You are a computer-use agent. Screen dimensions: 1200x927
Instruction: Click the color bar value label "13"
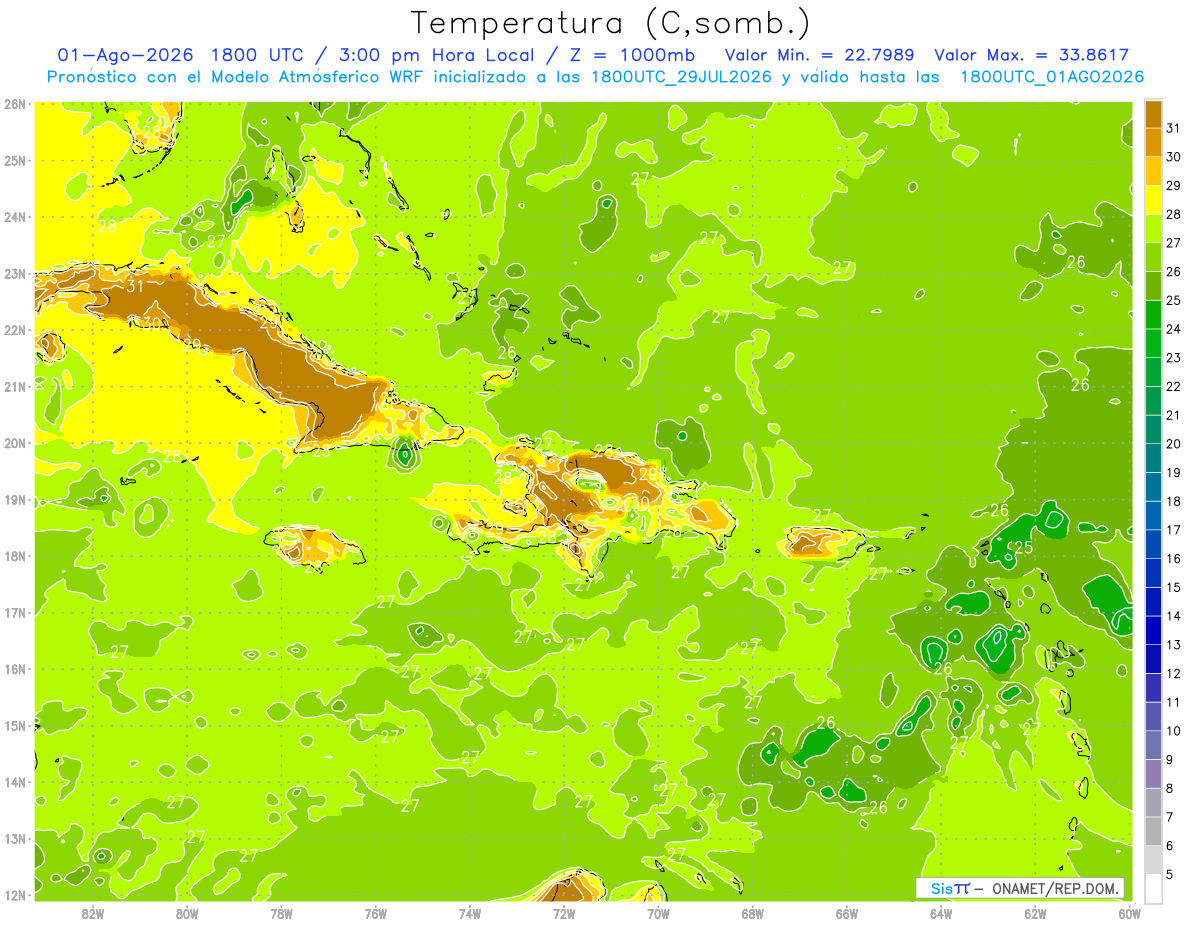click(x=1173, y=645)
